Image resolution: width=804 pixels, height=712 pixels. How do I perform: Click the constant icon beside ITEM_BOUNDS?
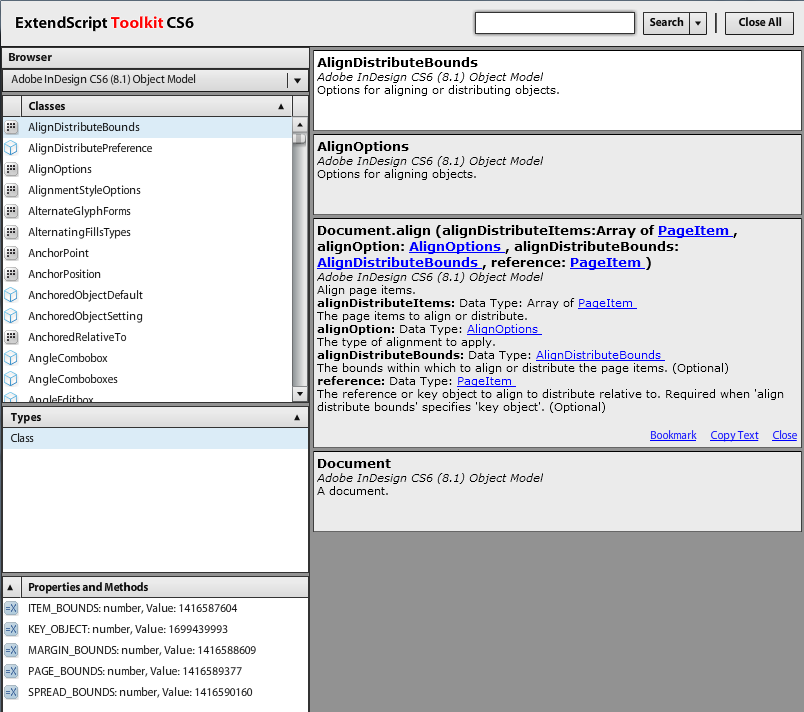click(11, 608)
